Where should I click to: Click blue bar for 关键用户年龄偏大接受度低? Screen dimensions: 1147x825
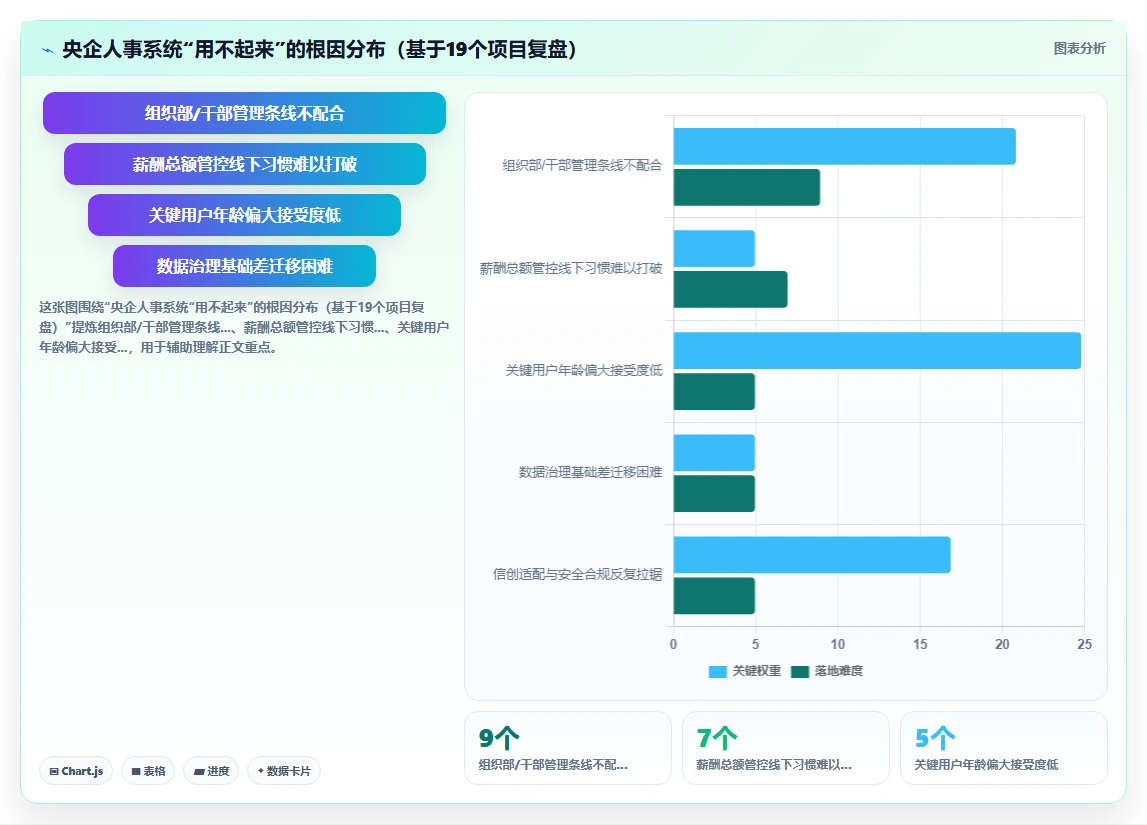[x=877, y=350]
